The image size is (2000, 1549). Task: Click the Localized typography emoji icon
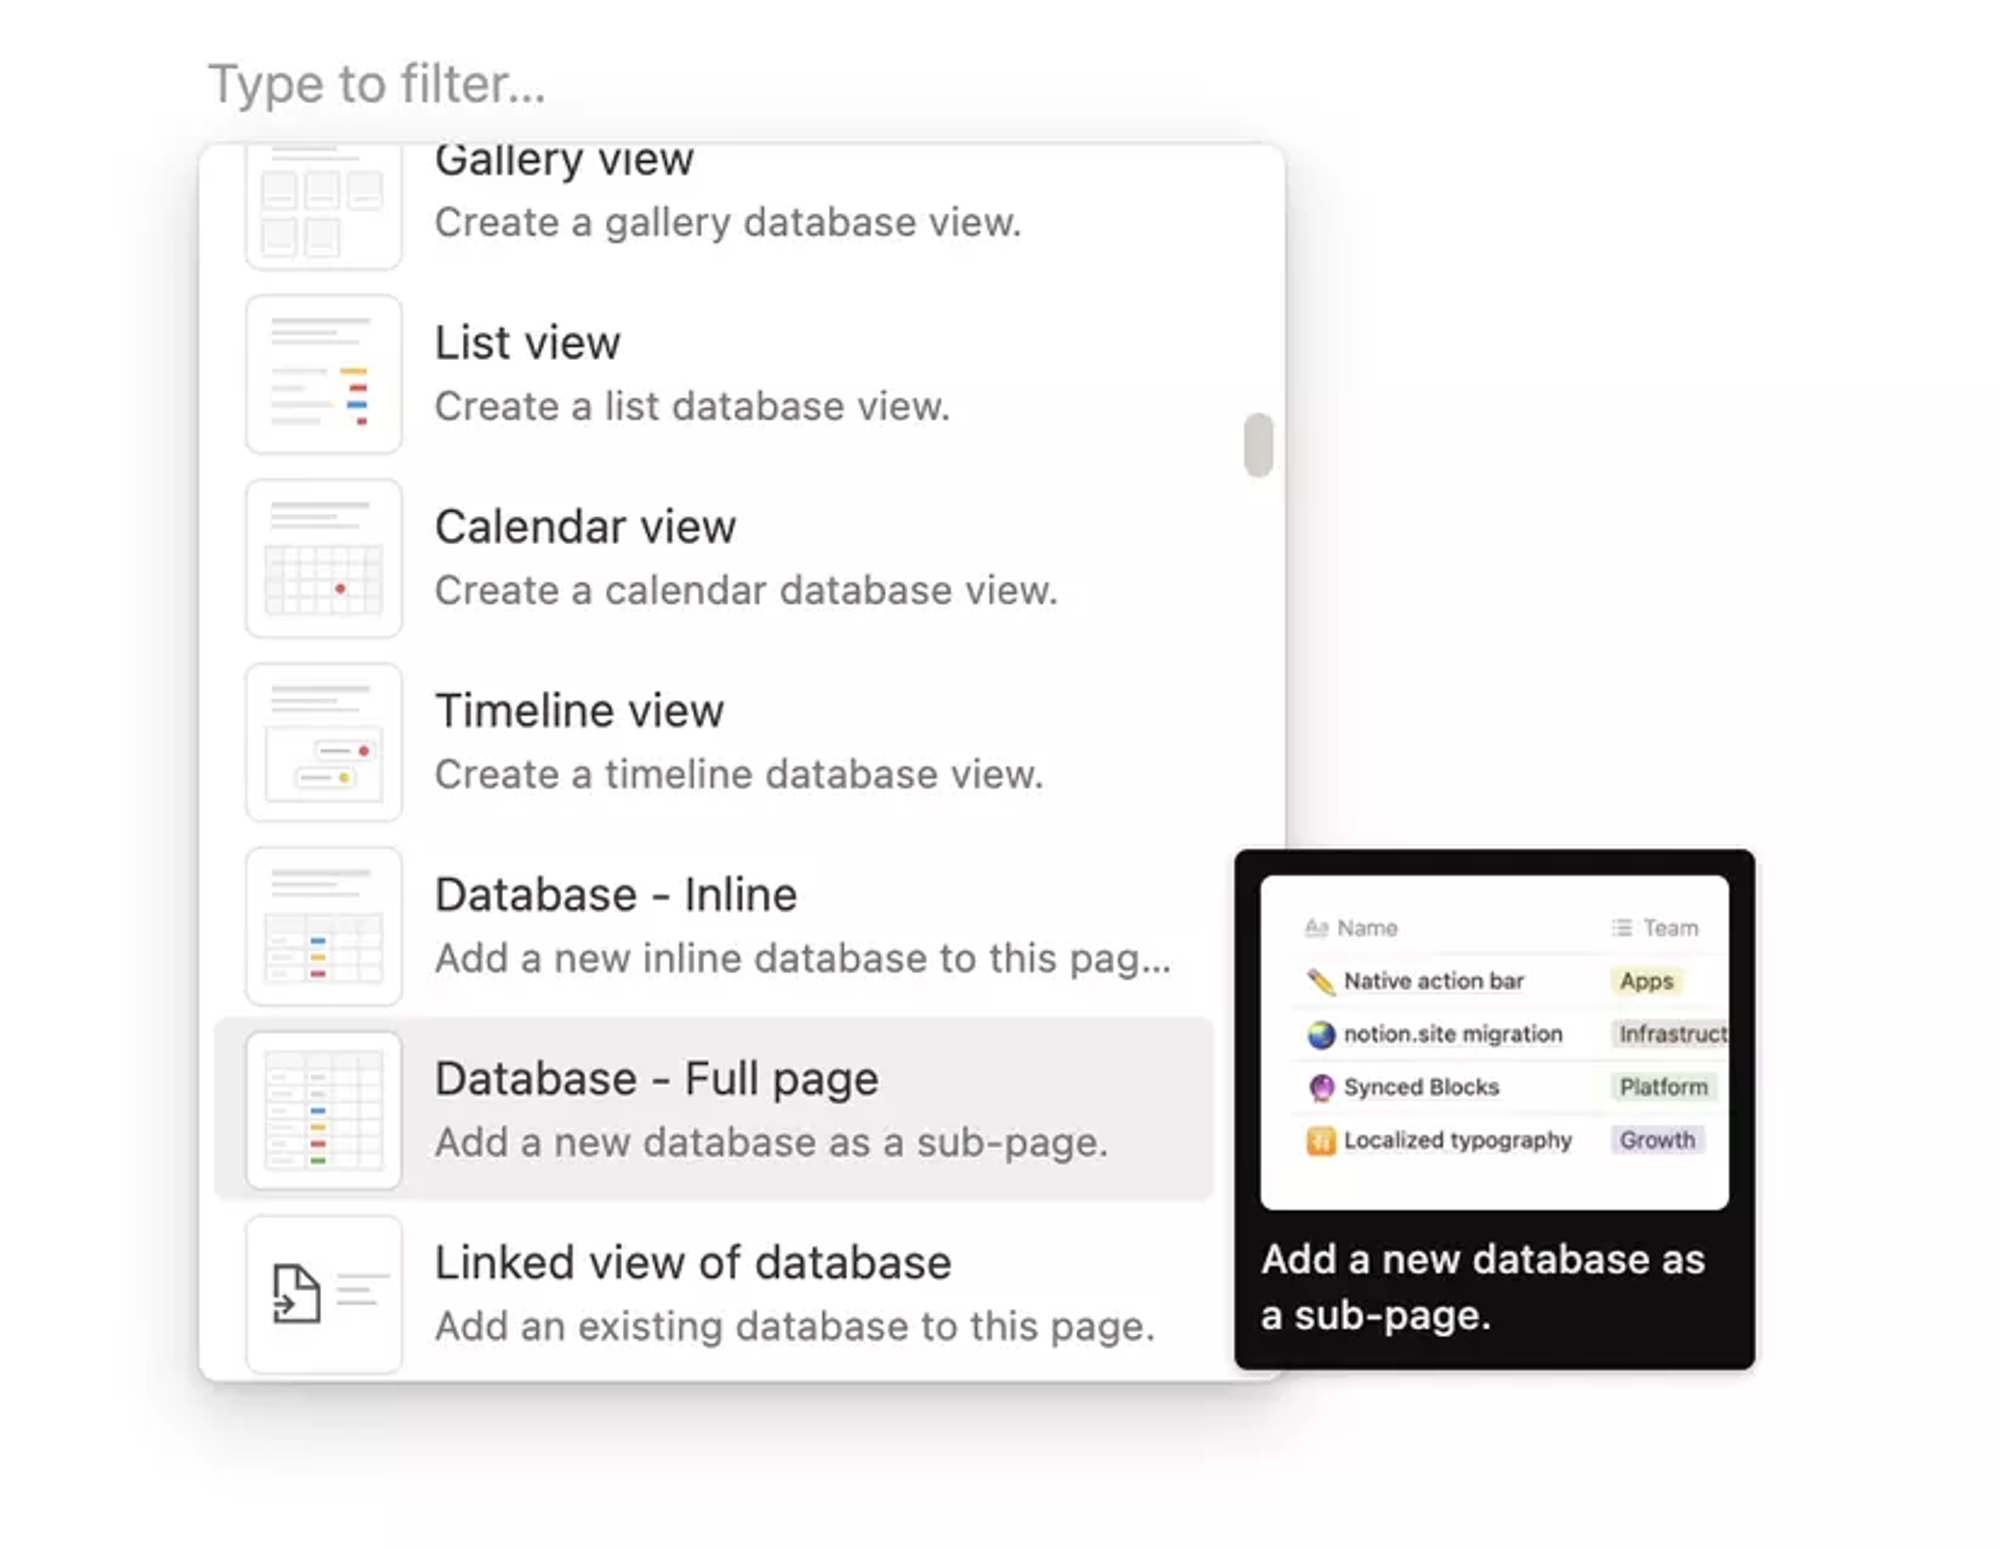pyautogui.click(x=1320, y=1140)
